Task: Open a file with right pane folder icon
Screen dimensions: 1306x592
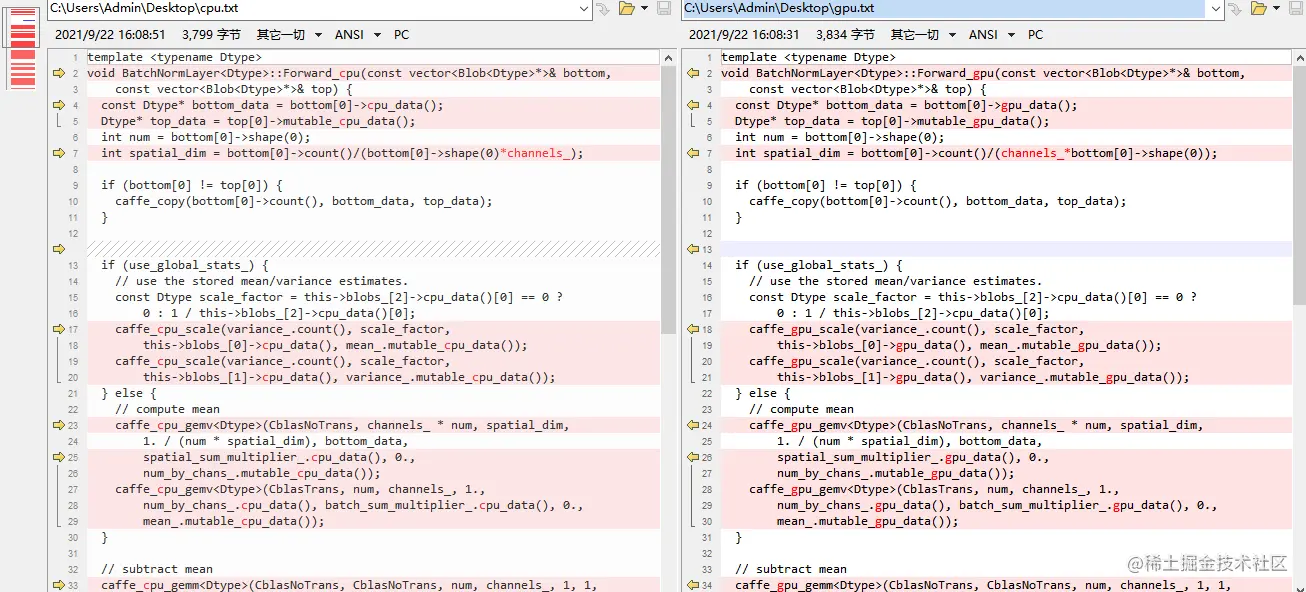Action: click(1260, 9)
